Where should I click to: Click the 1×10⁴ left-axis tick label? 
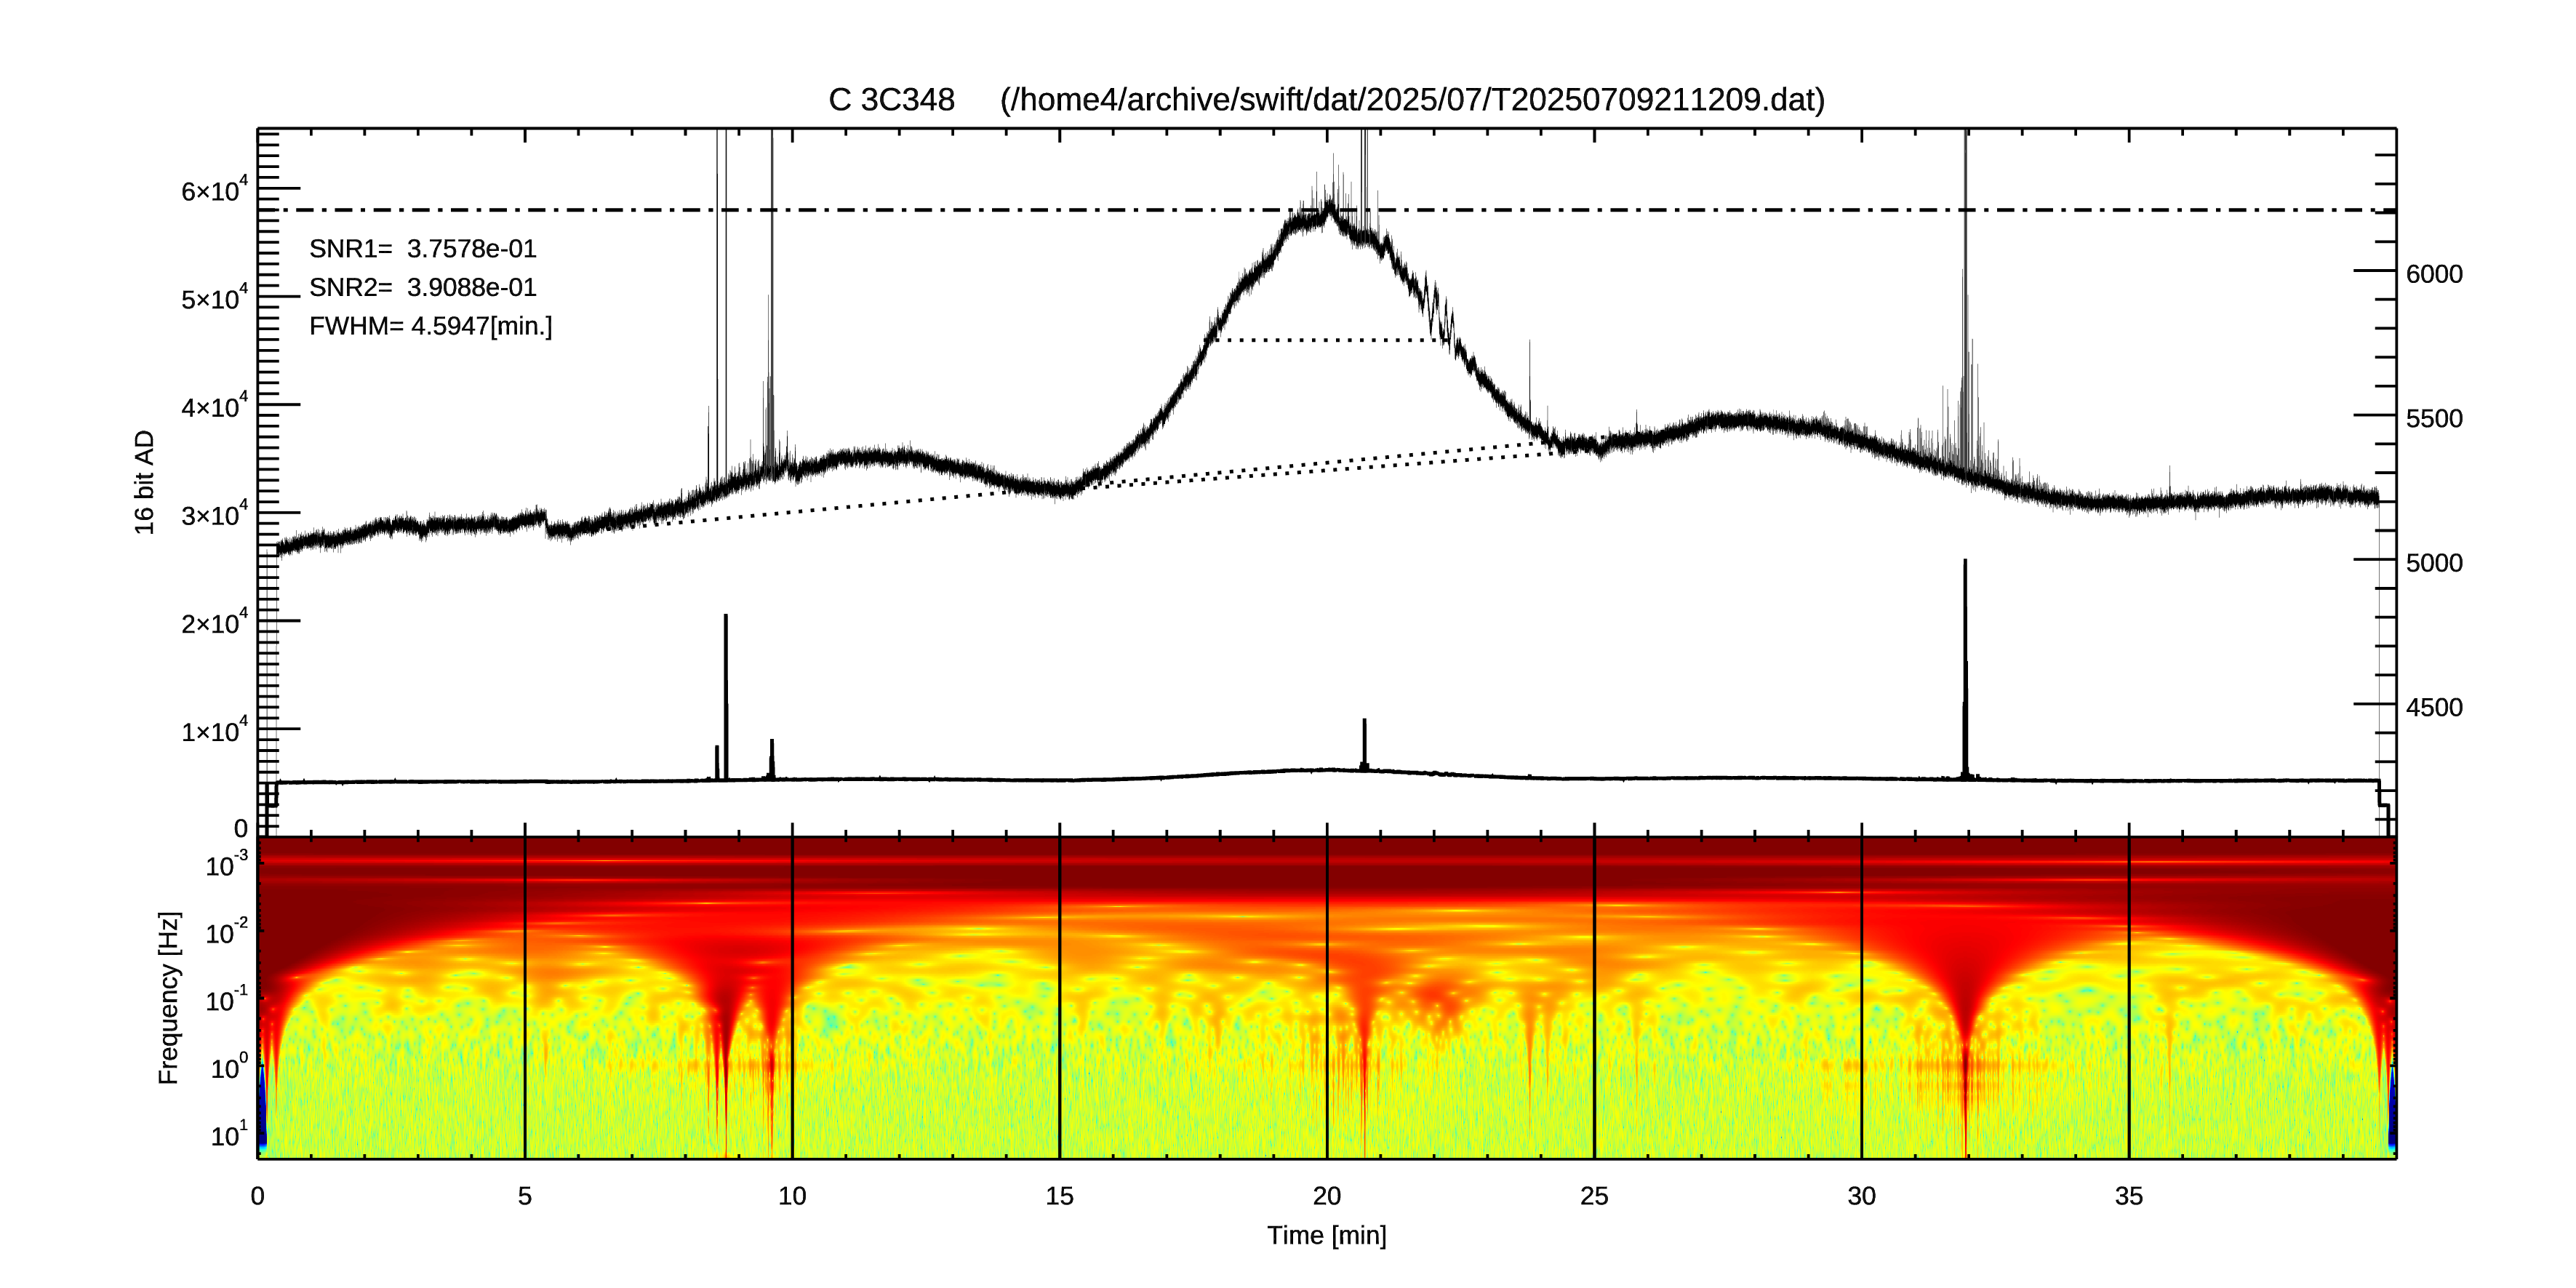(214, 730)
